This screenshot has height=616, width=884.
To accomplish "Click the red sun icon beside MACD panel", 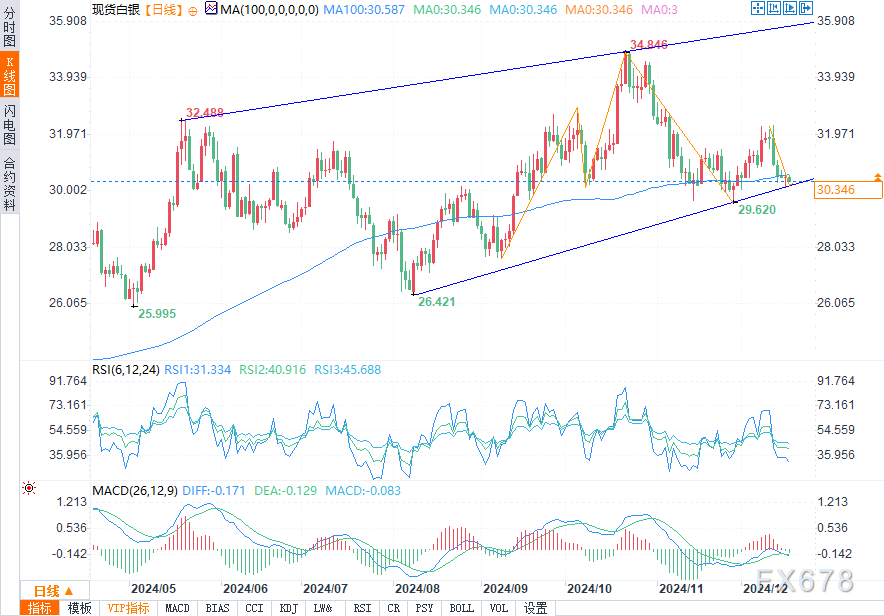I will 29,488.
